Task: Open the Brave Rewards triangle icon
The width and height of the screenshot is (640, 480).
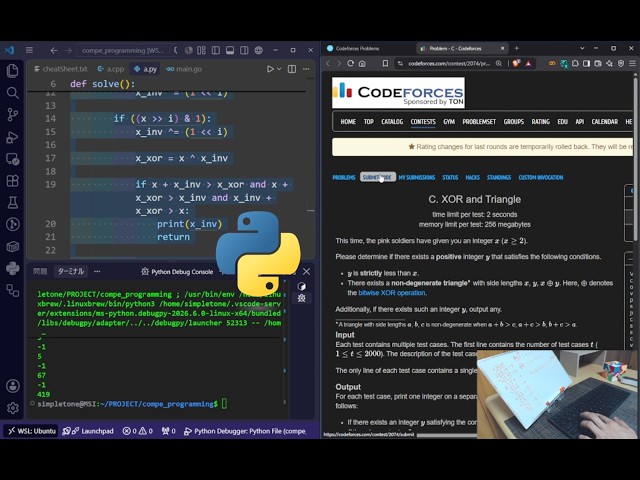Action: tap(529, 63)
